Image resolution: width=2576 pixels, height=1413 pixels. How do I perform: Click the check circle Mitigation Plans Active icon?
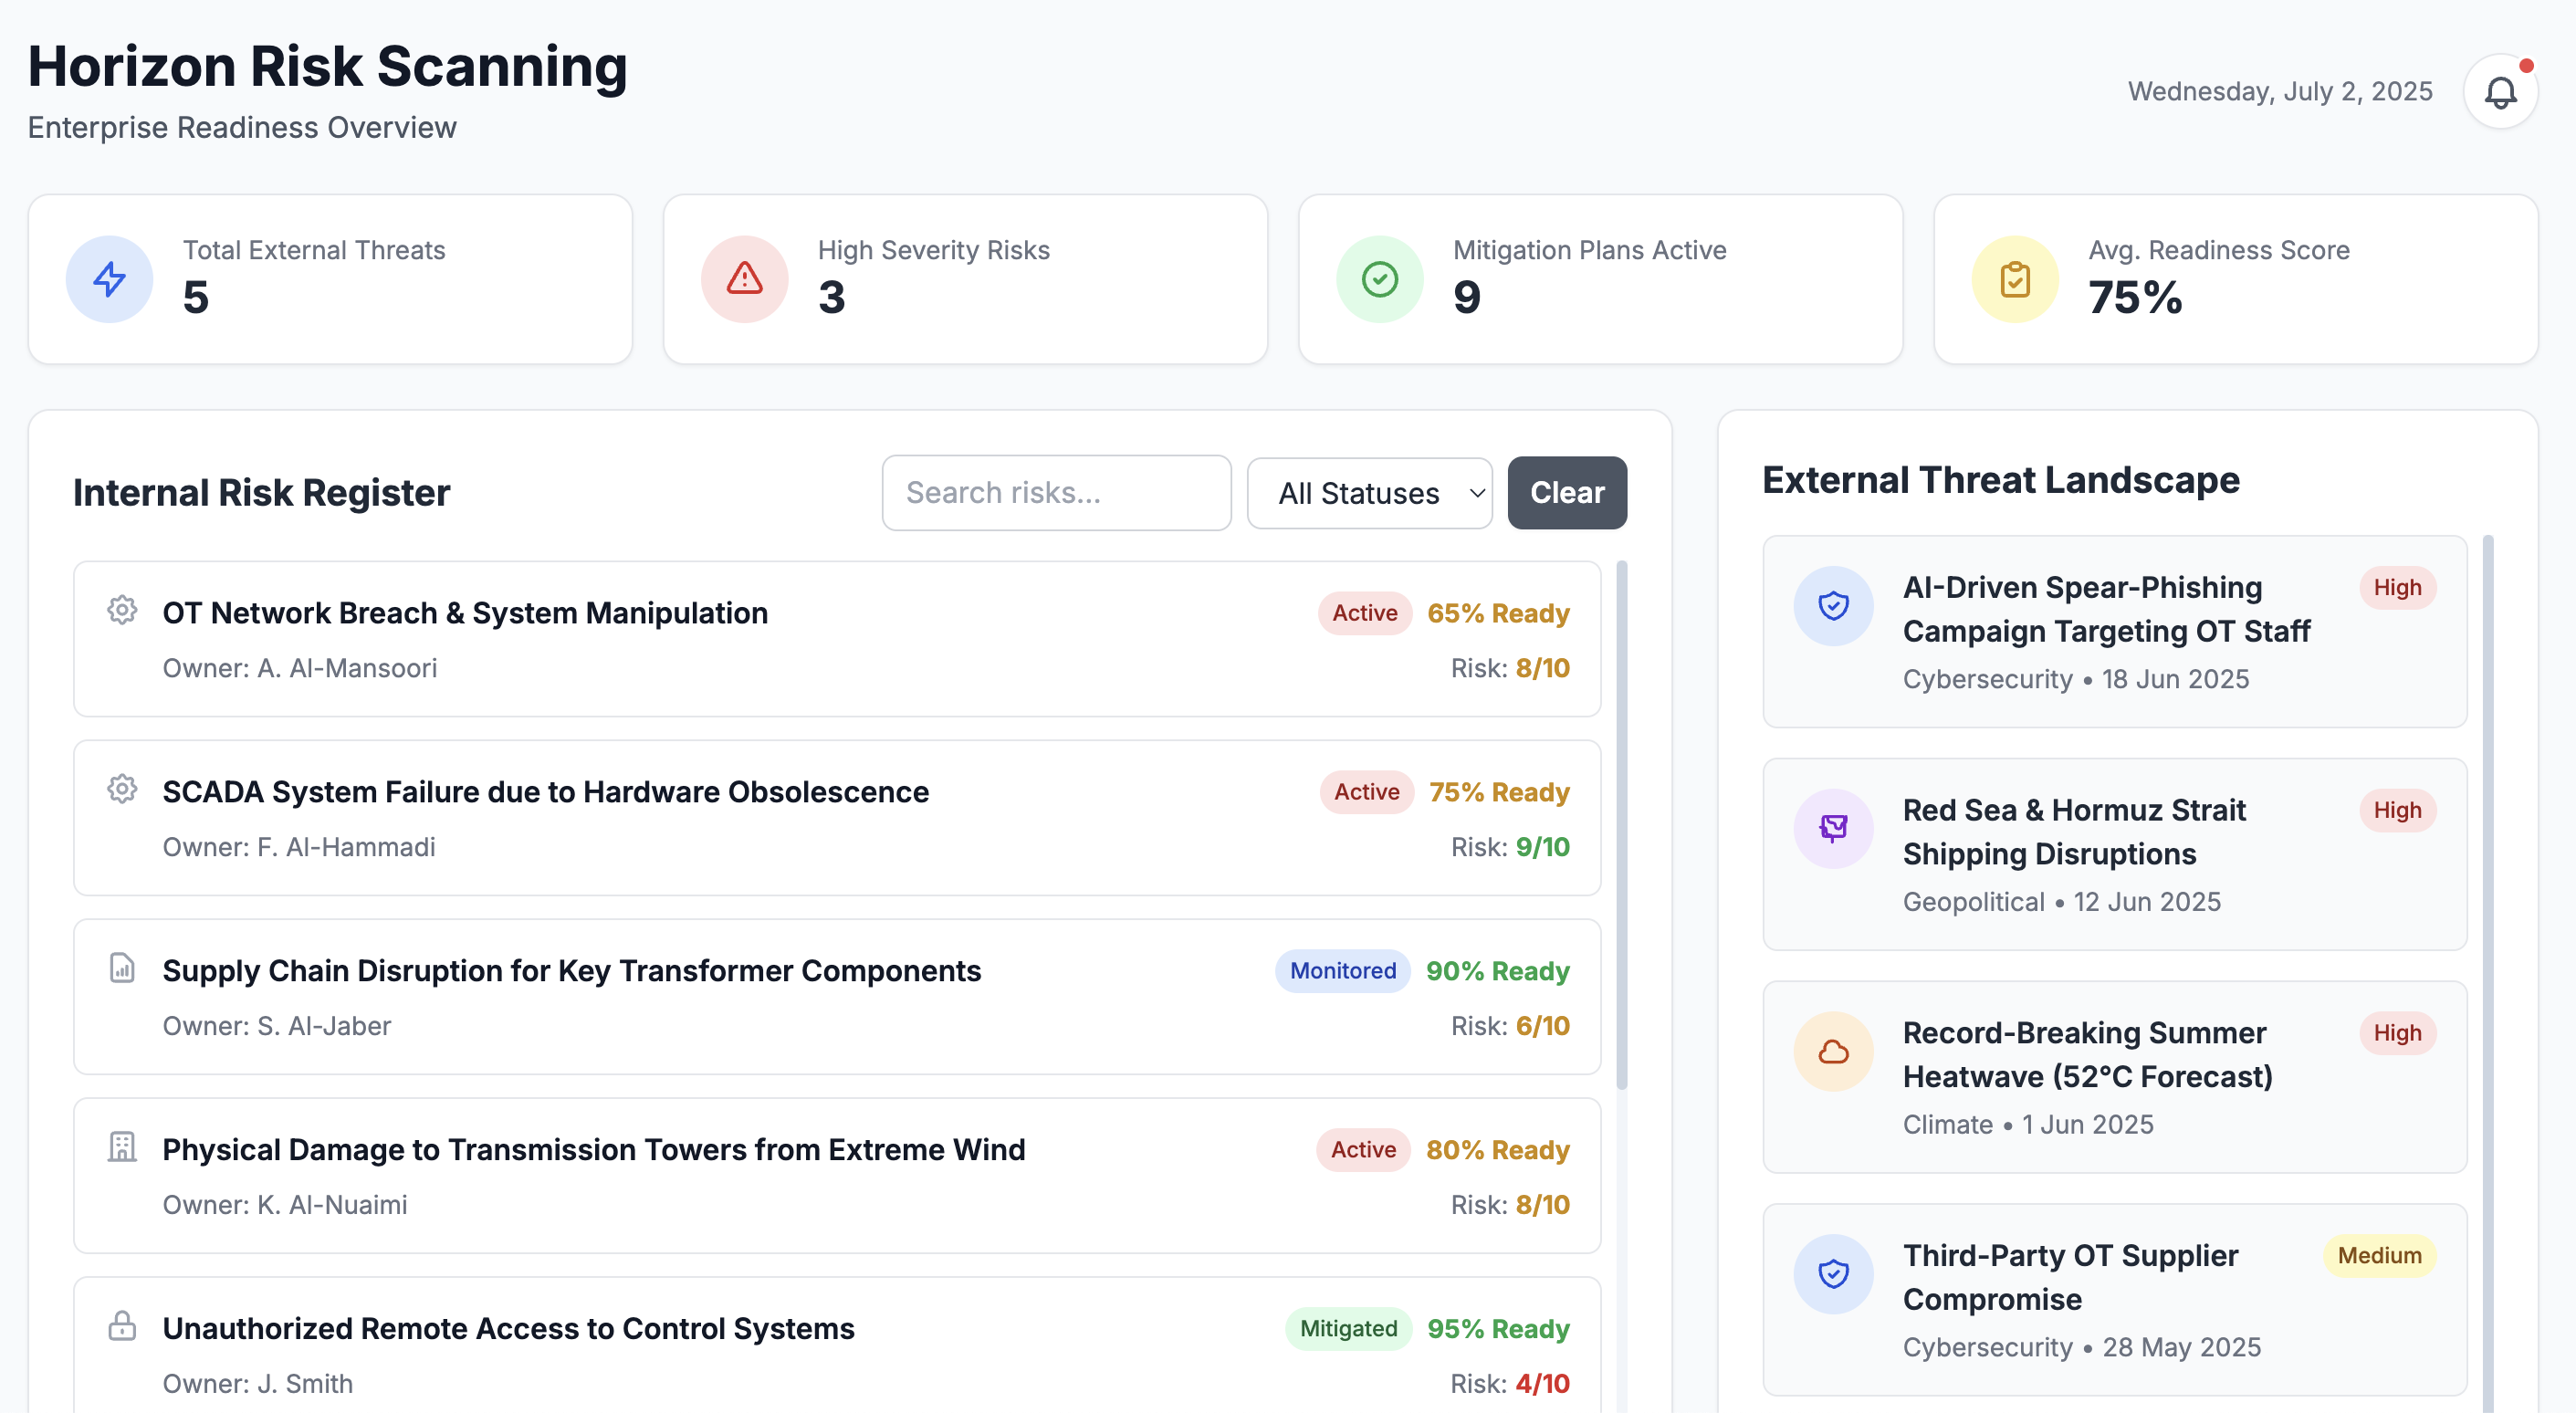coord(1379,279)
